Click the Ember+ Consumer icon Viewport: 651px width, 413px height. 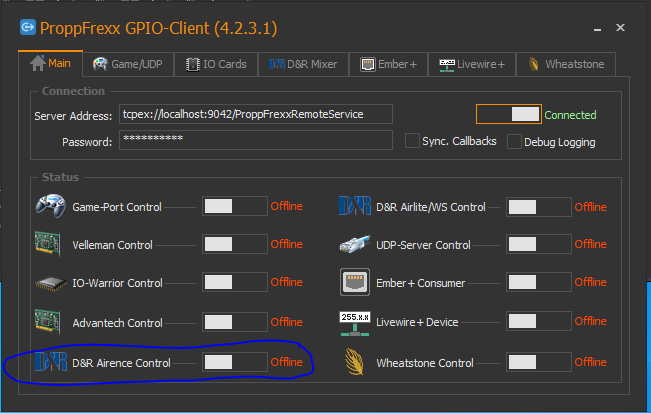point(355,283)
